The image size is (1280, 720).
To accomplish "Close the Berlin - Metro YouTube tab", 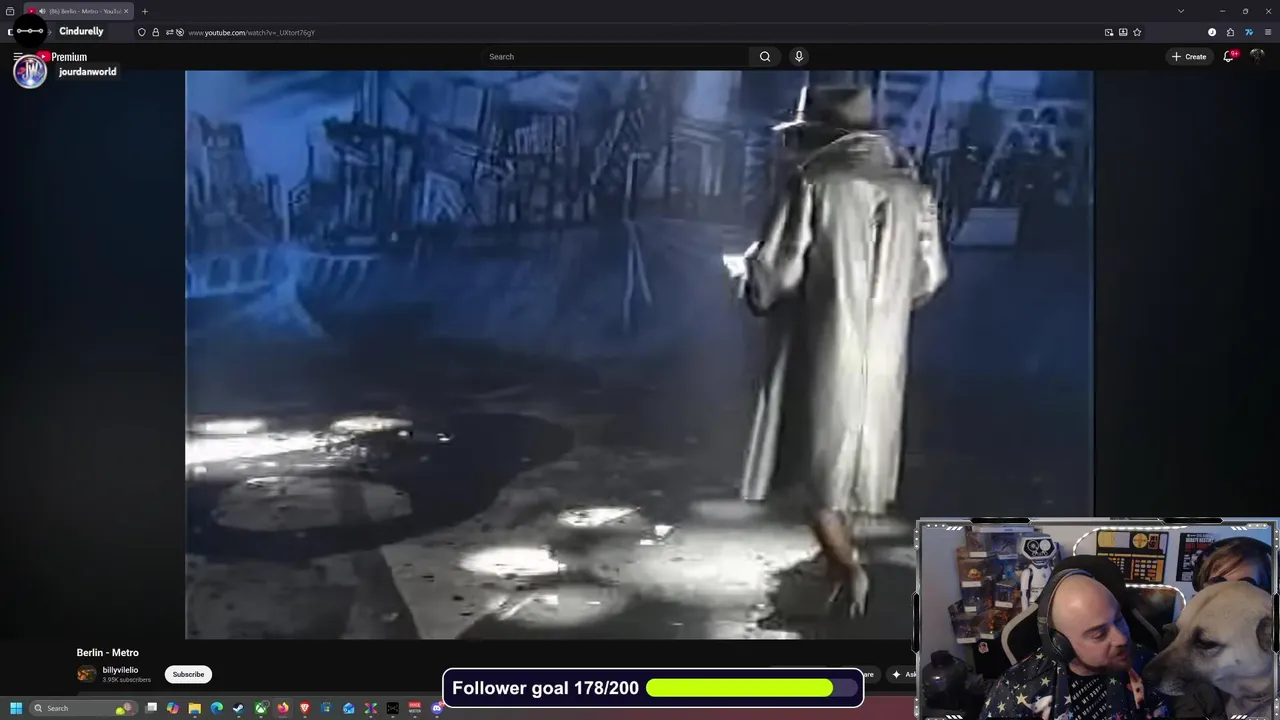I will pyautogui.click(x=126, y=11).
